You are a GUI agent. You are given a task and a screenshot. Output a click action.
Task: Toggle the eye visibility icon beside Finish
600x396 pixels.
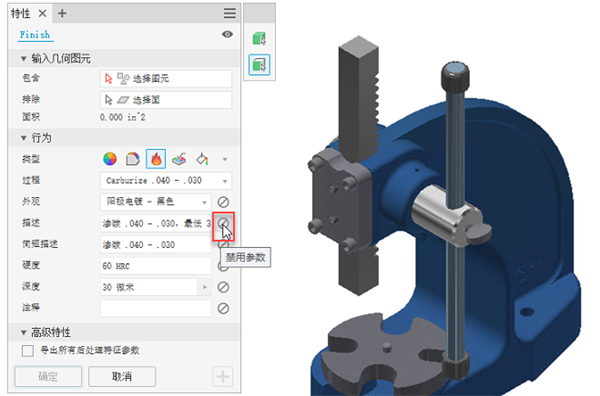[227, 34]
